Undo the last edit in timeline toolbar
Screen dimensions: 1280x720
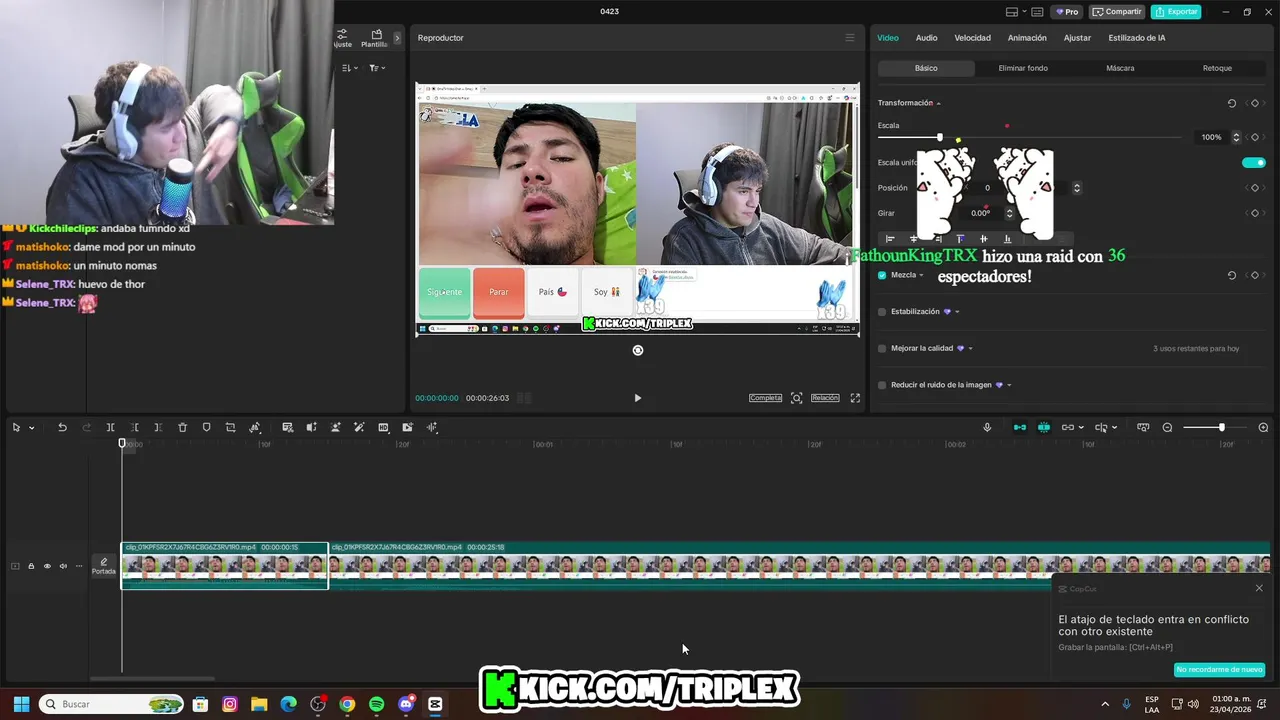point(62,428)
